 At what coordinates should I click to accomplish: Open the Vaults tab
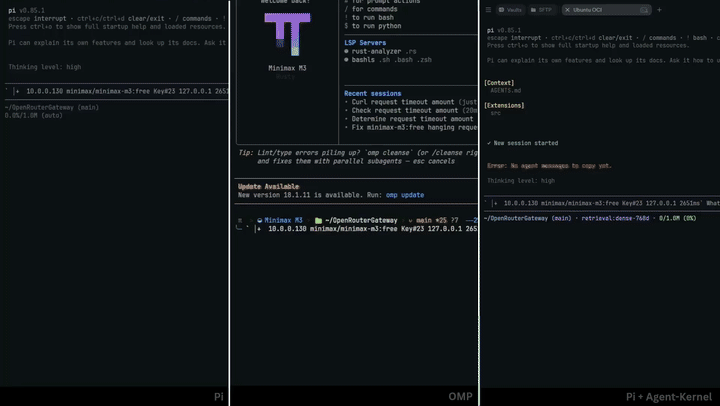(x=511, y=10)
